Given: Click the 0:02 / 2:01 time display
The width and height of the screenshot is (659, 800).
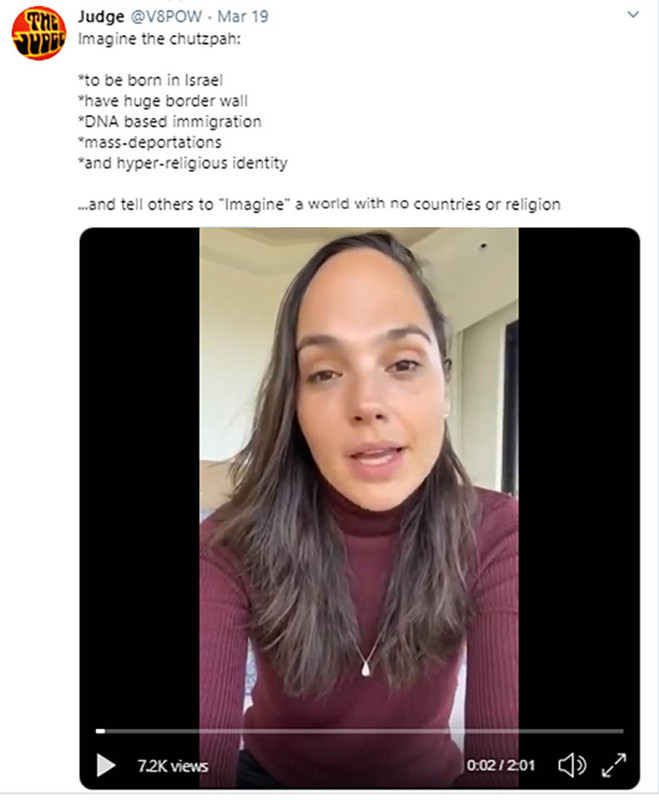Looking at the screenshot, I should 500,765.
